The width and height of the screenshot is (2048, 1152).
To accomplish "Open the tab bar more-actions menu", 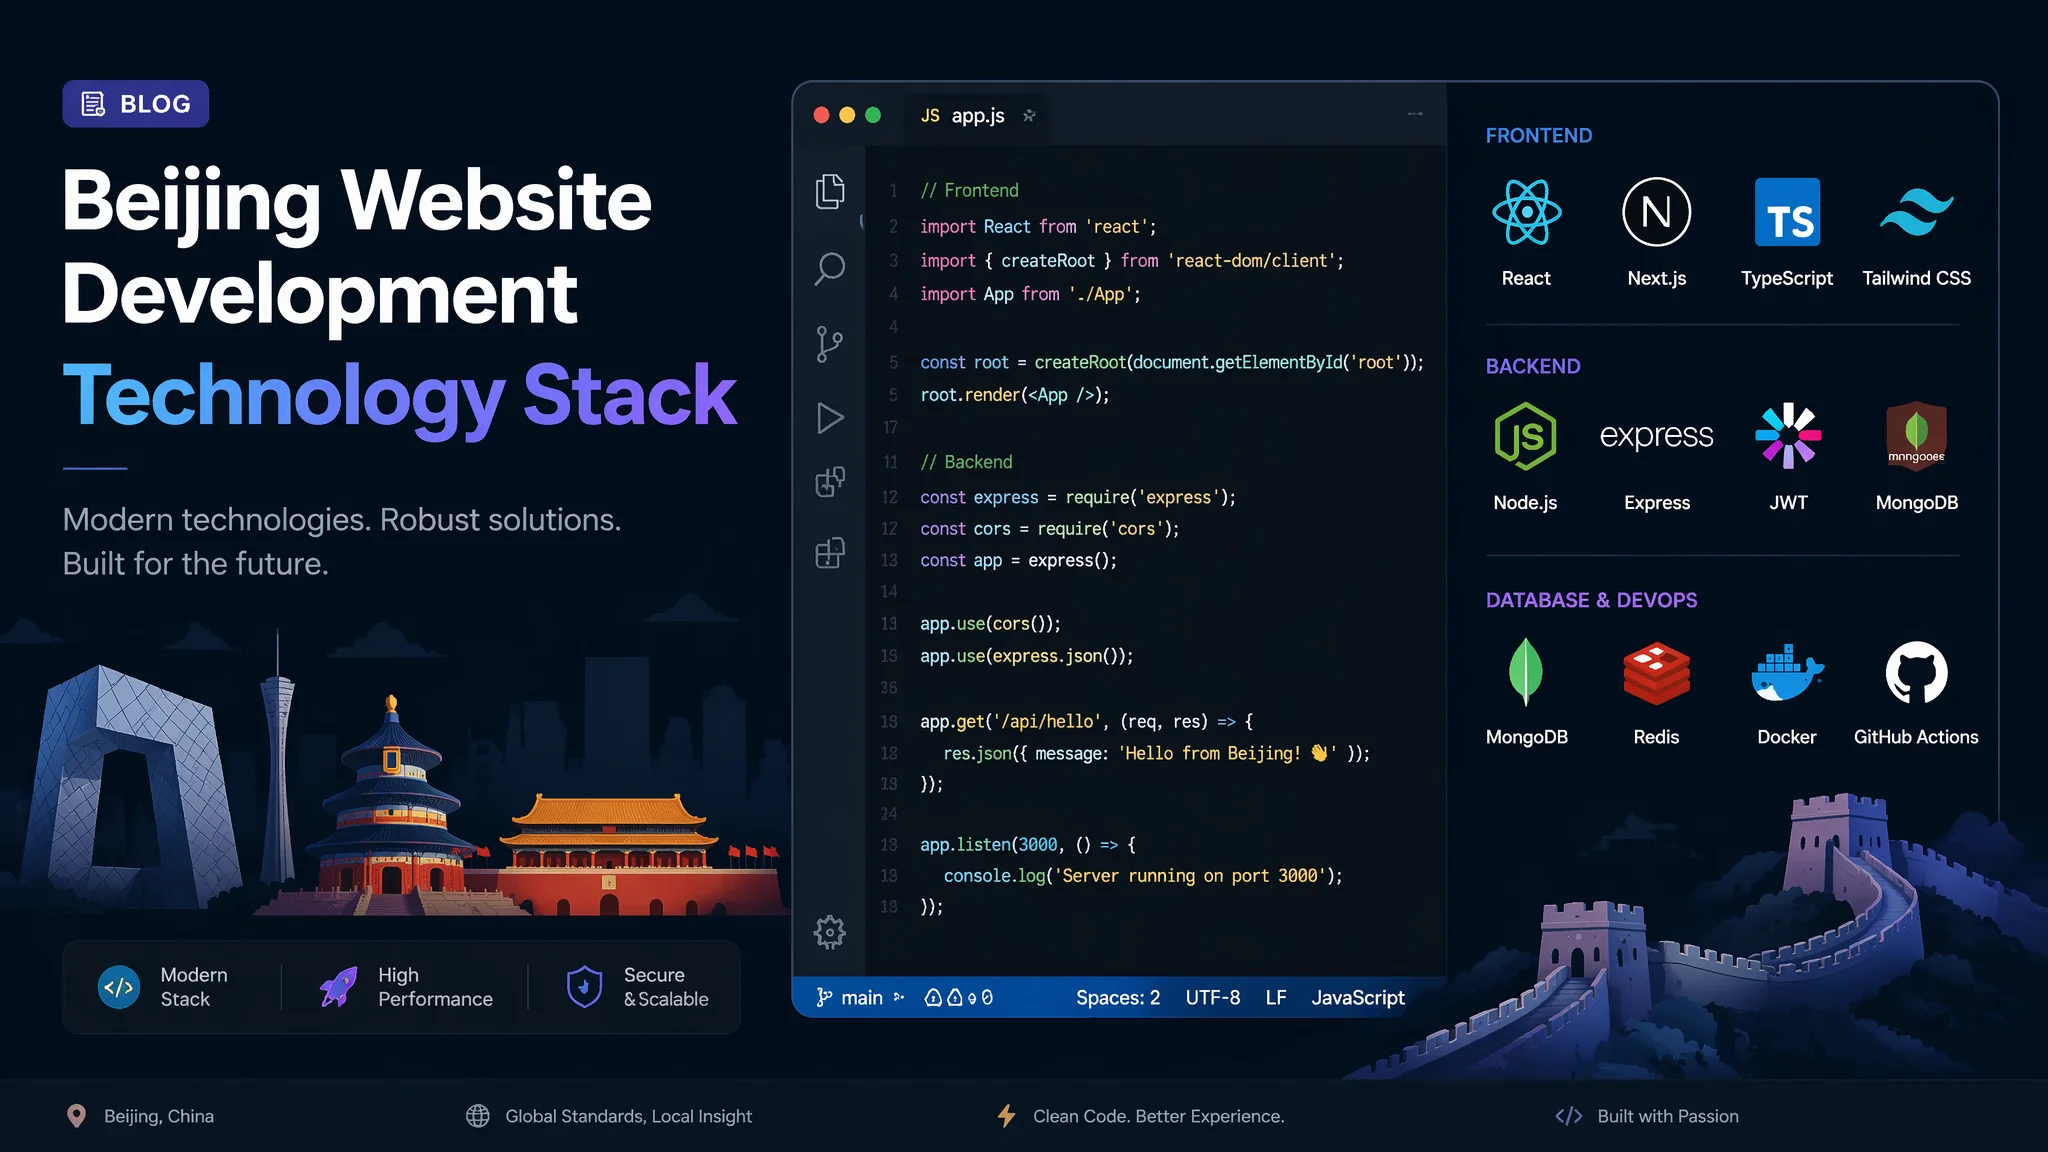I will [x=1415, y=114].
